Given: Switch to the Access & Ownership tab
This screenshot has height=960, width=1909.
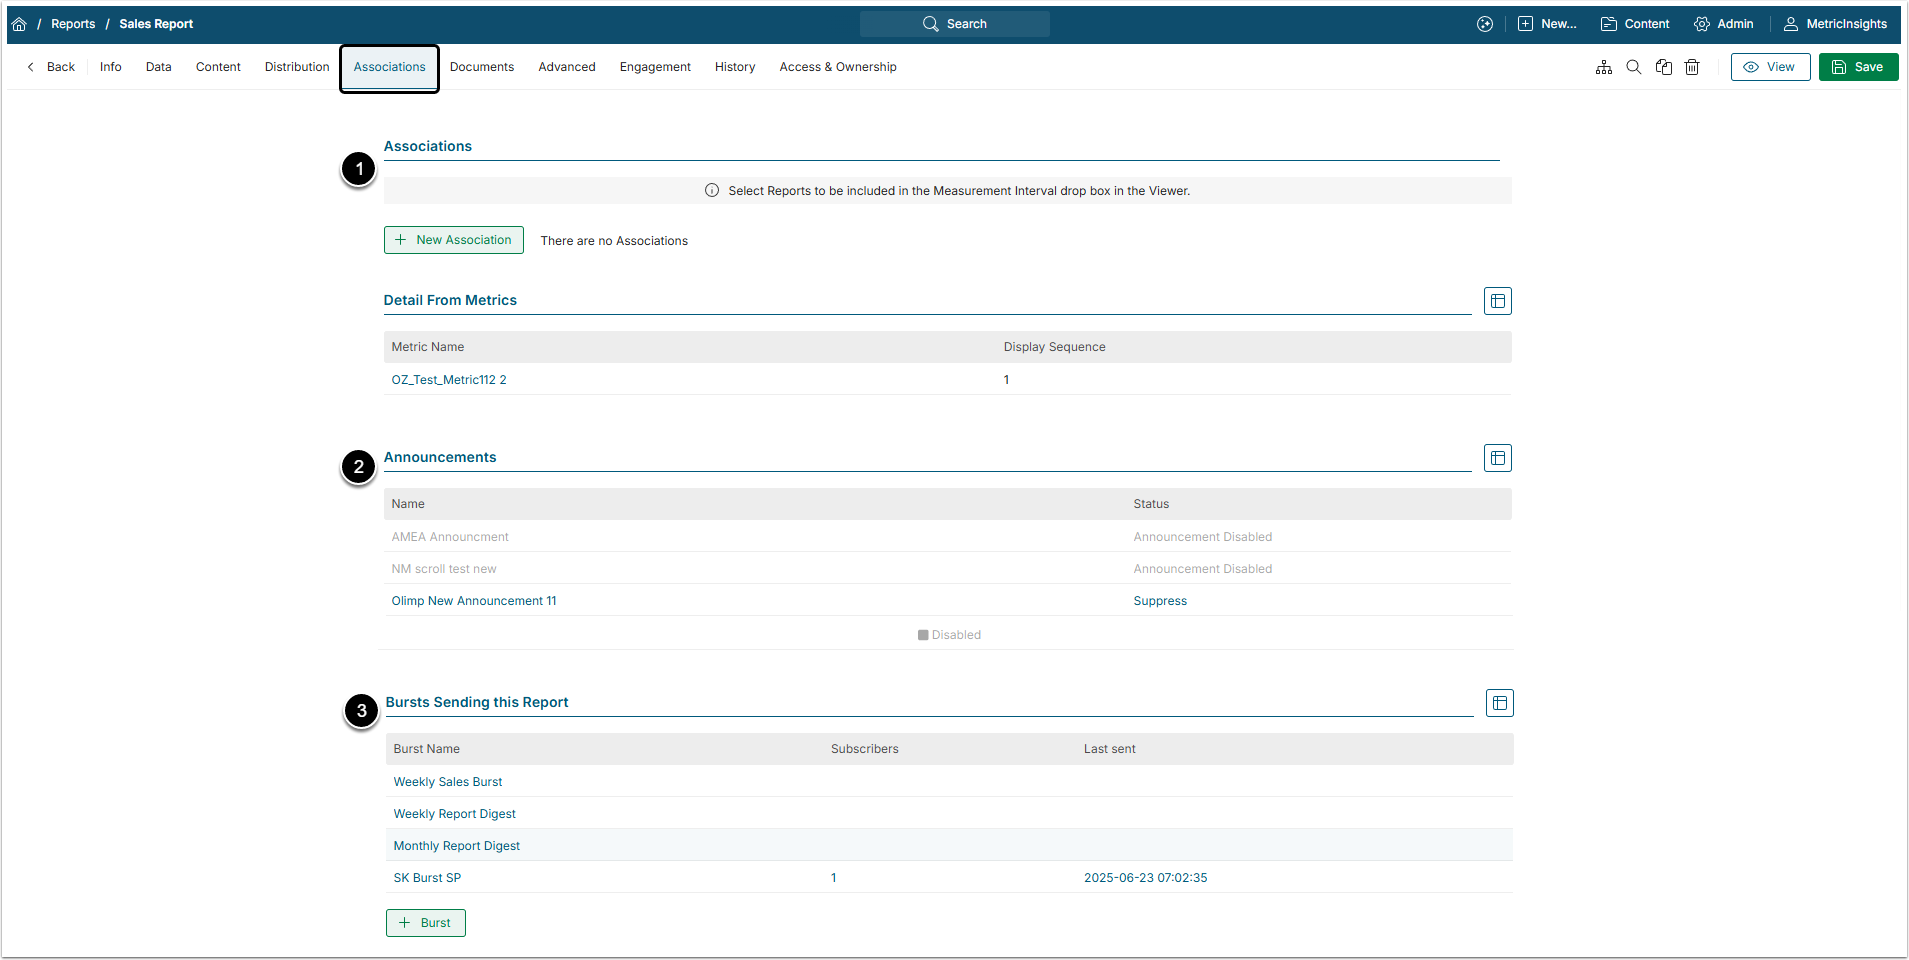Looking at the screenshot, I should click(837, 67).
